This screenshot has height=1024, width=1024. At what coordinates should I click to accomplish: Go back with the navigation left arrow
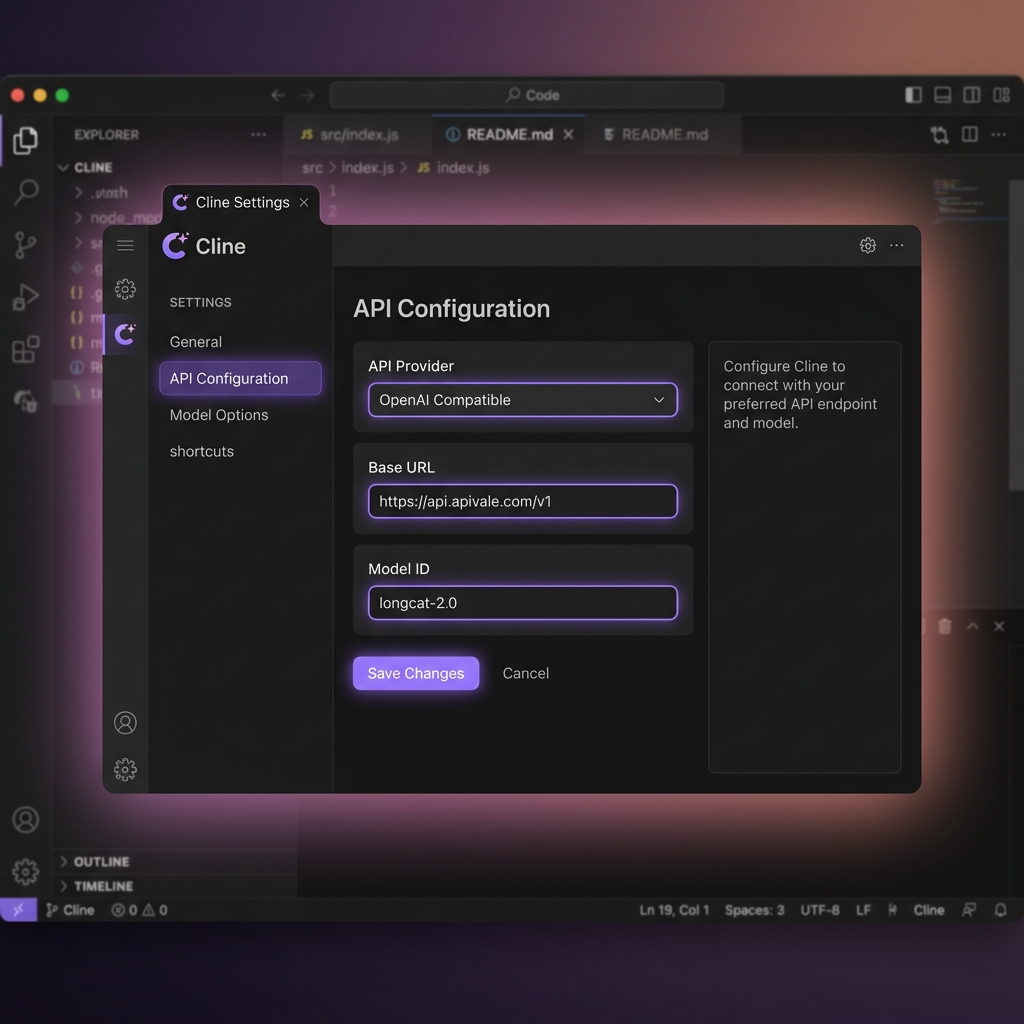click(278, 95)
